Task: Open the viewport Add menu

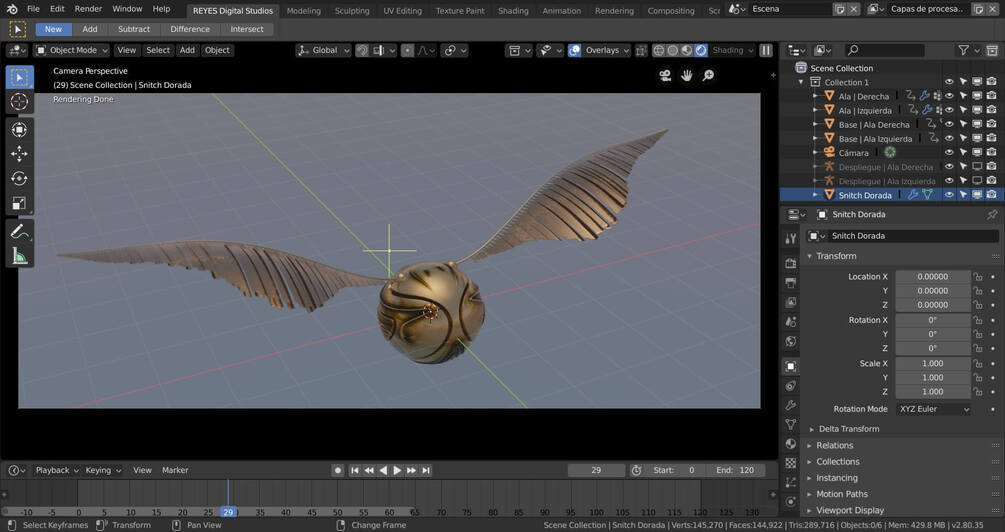Action: click(x=187, y=50)
